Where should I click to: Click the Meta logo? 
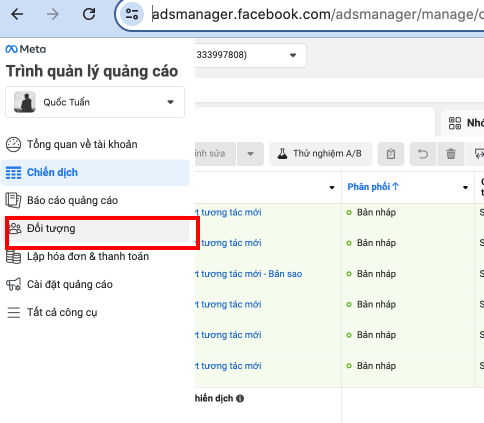tap(26, 49)
